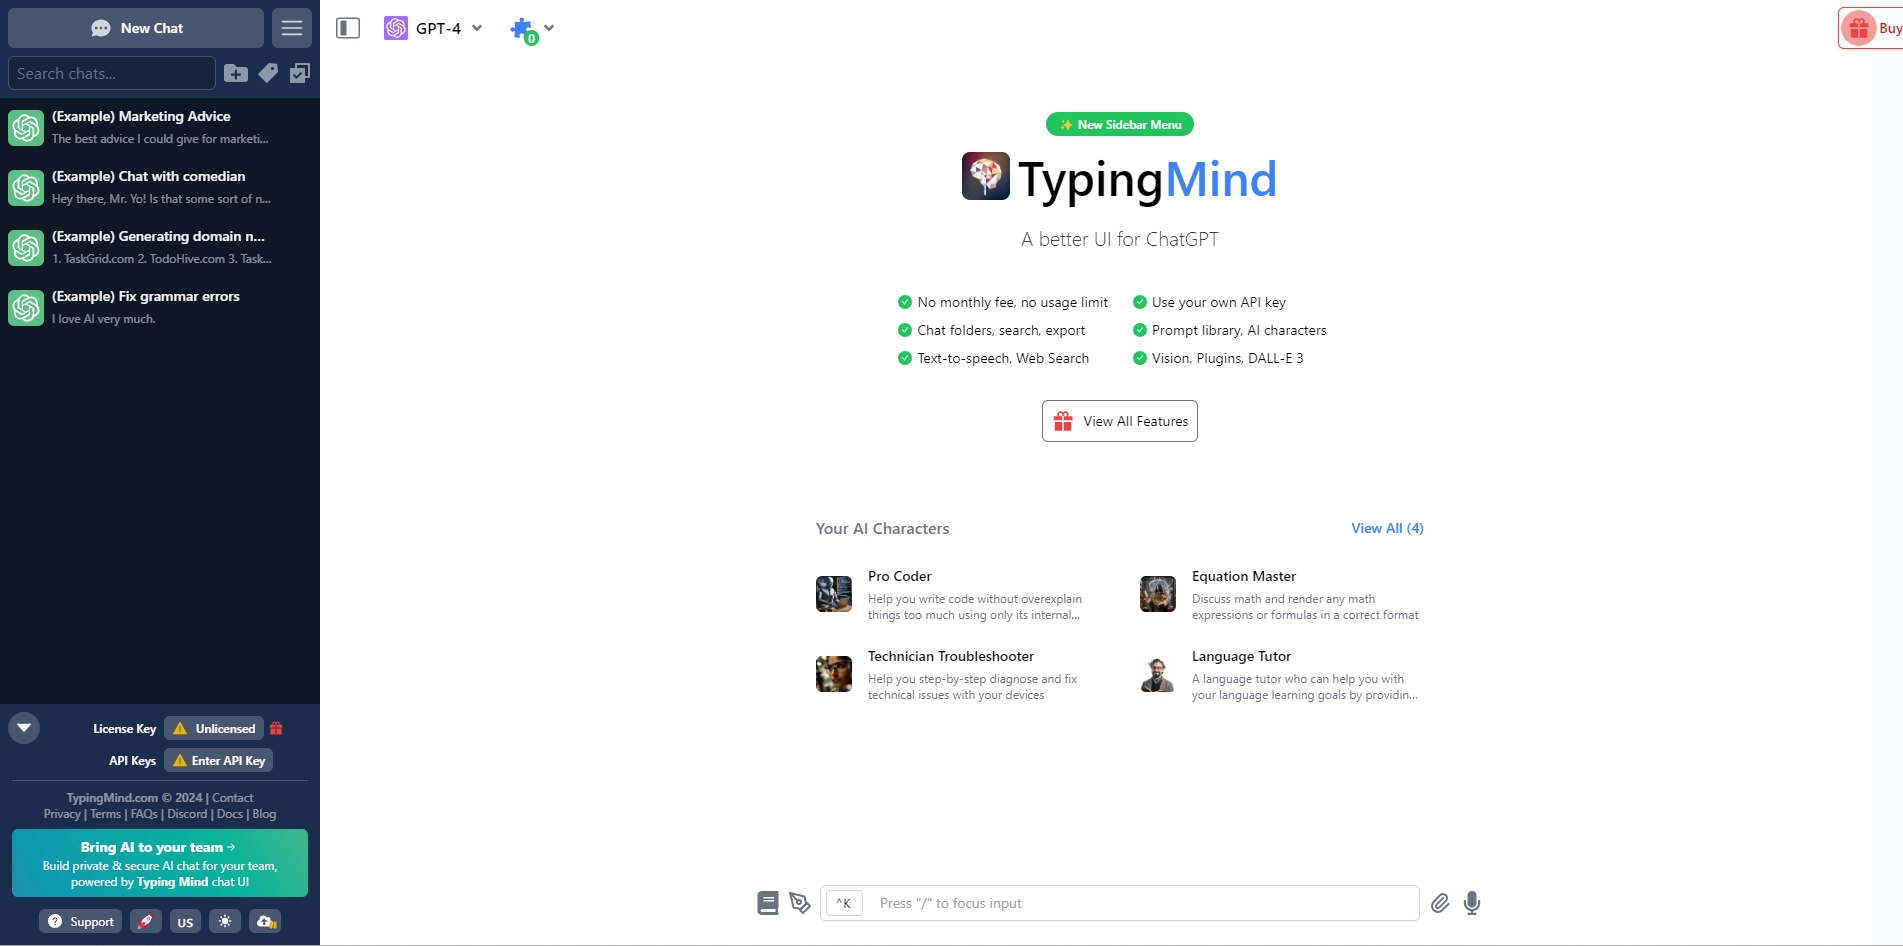Attach a file to your message

[1440, 903]
